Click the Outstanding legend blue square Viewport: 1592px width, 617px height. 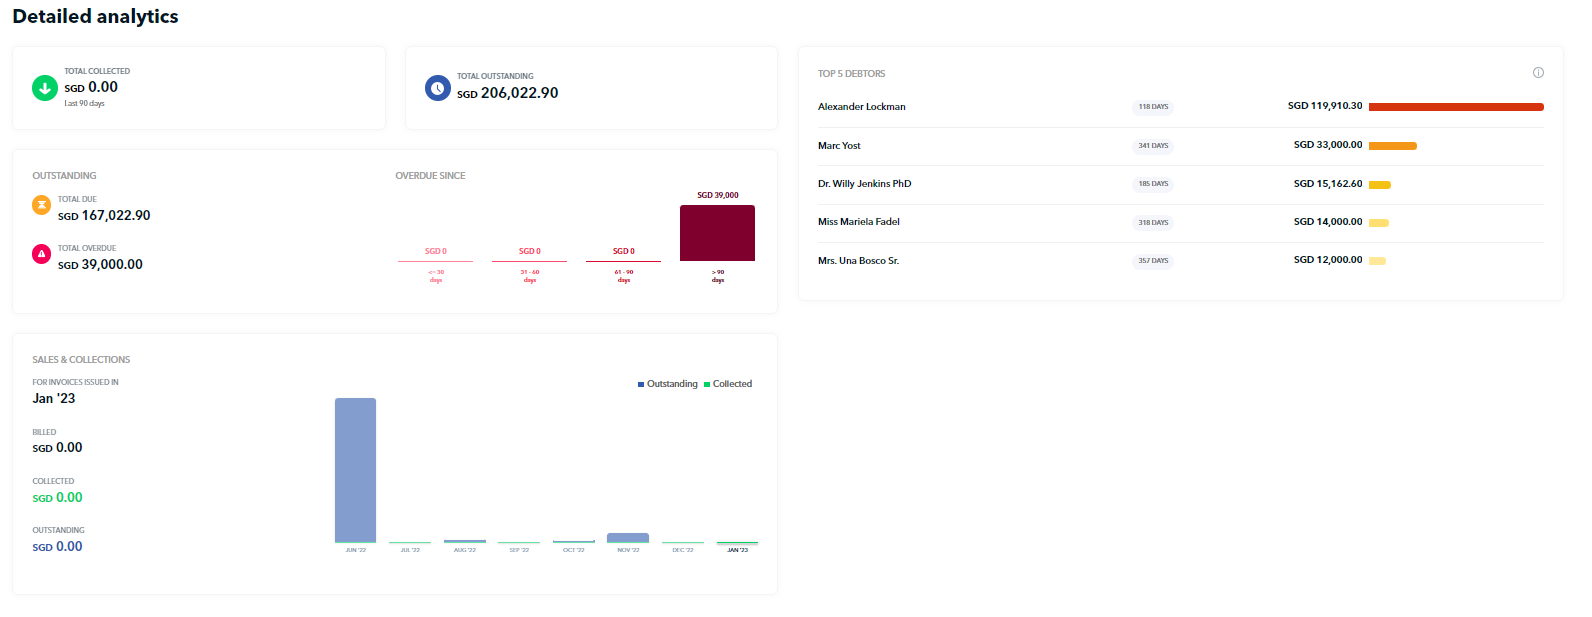[641, 384]
